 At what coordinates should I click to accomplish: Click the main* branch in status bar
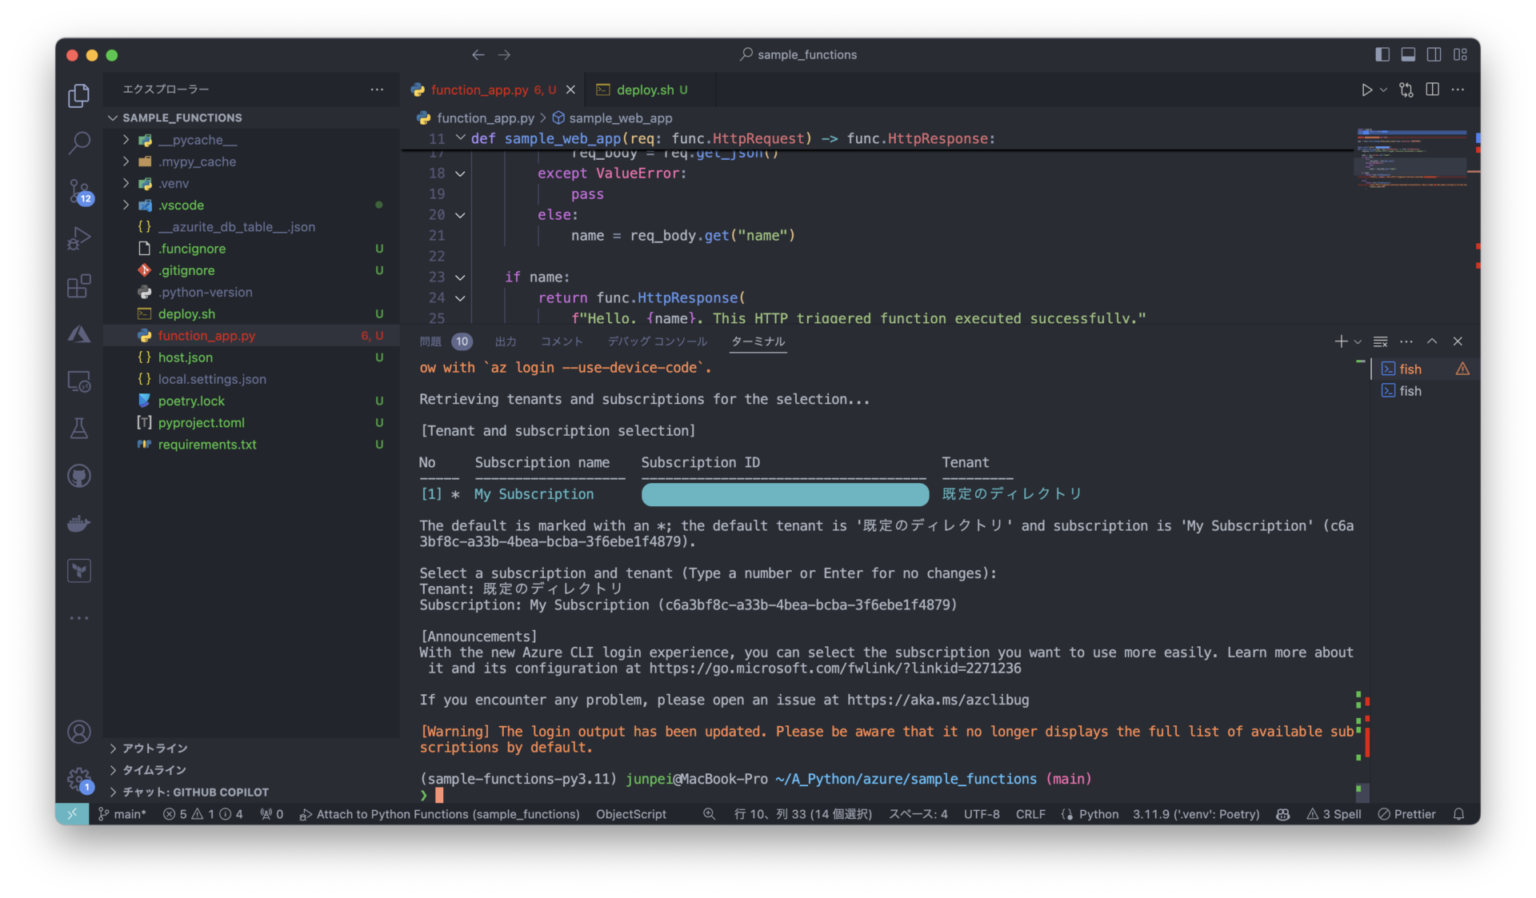click(121, 814)
